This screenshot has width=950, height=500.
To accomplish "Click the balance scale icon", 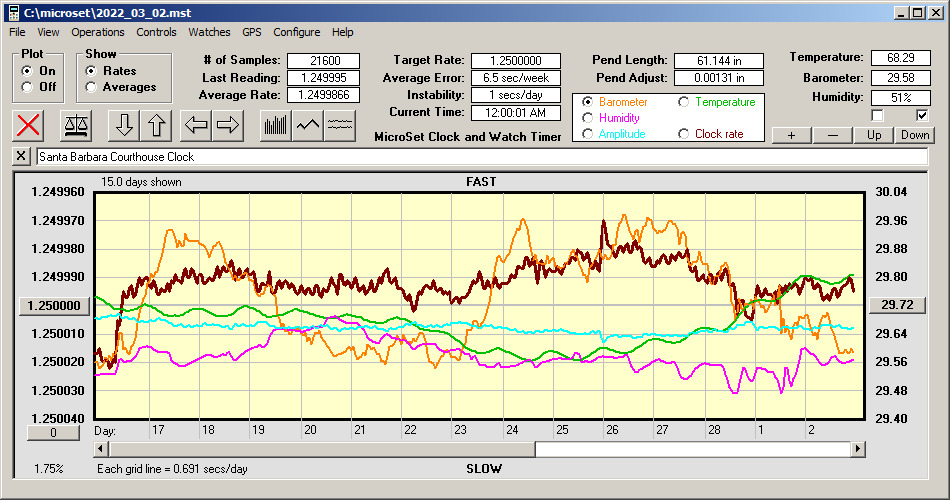I will (x=75, y=125).
